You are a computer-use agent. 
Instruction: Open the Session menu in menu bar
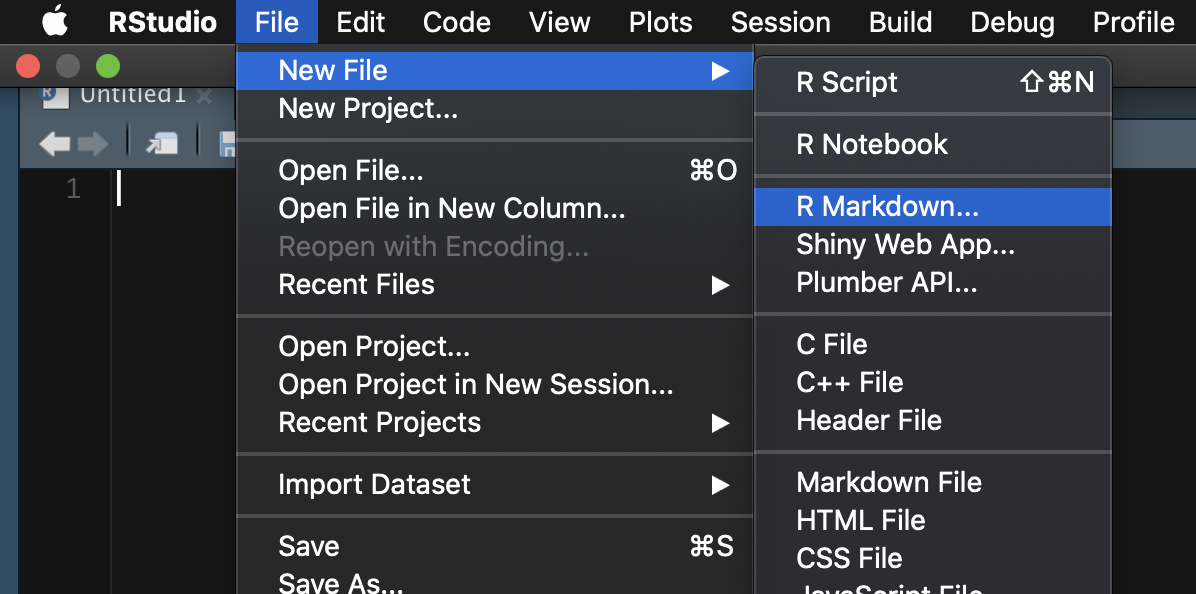(780, 22)
